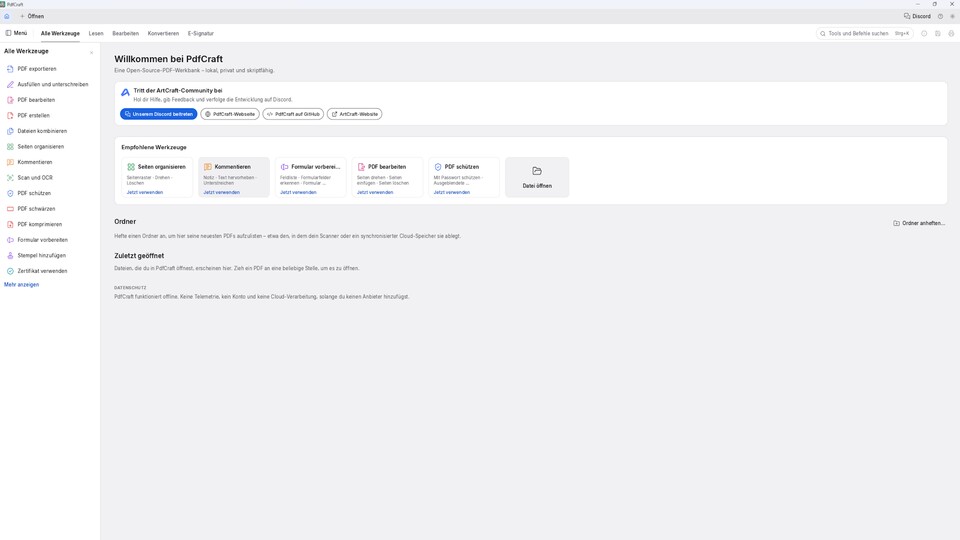This screenshot has height=540, width=960.
Task: Click the Willkommen bei PdfCraft heading
Action: point(168,59)
